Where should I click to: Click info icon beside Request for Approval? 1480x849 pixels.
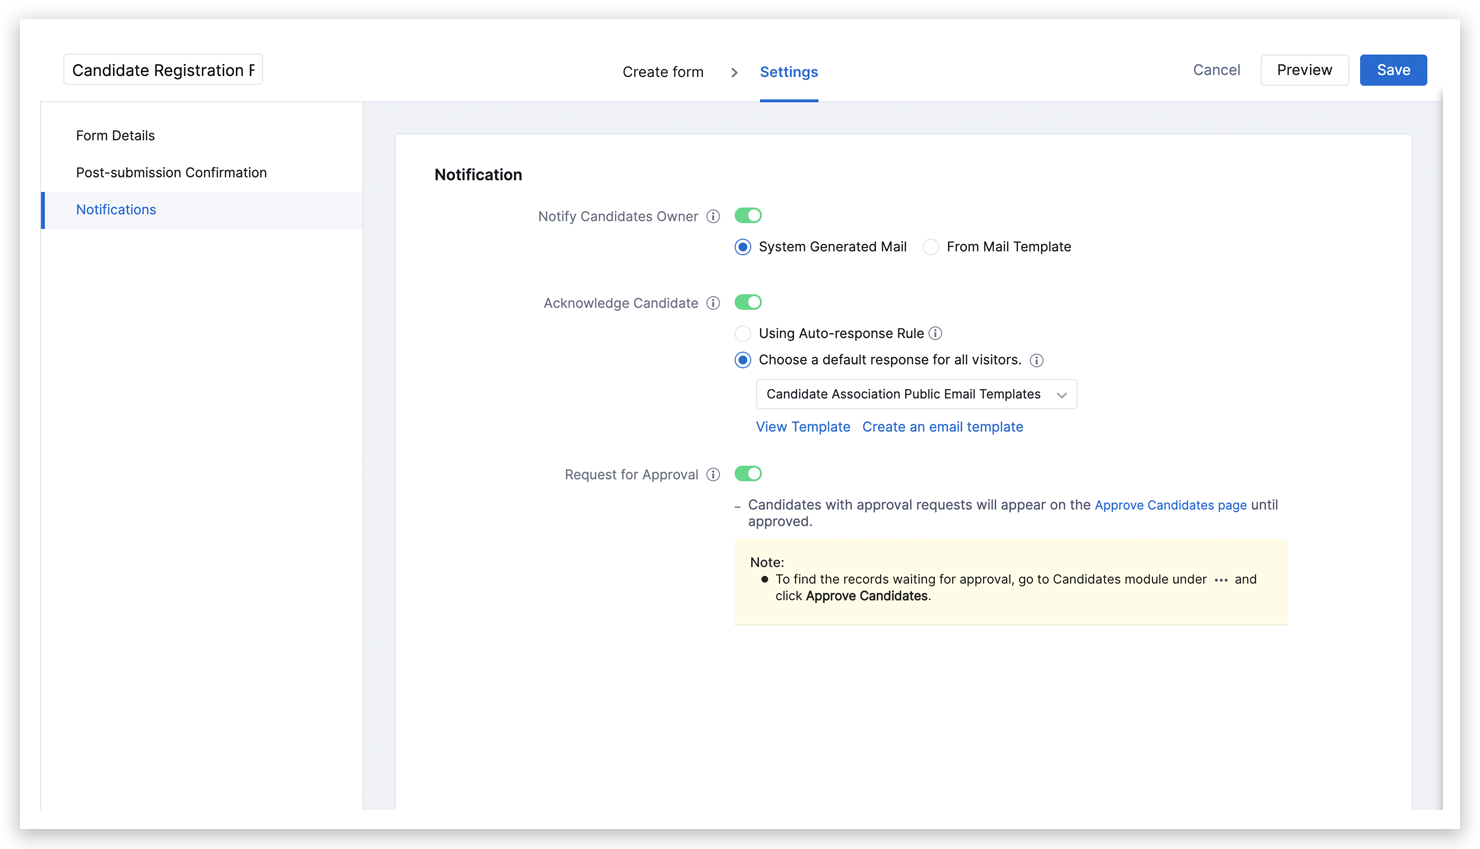pyautogui.click(x=713, y=474)
